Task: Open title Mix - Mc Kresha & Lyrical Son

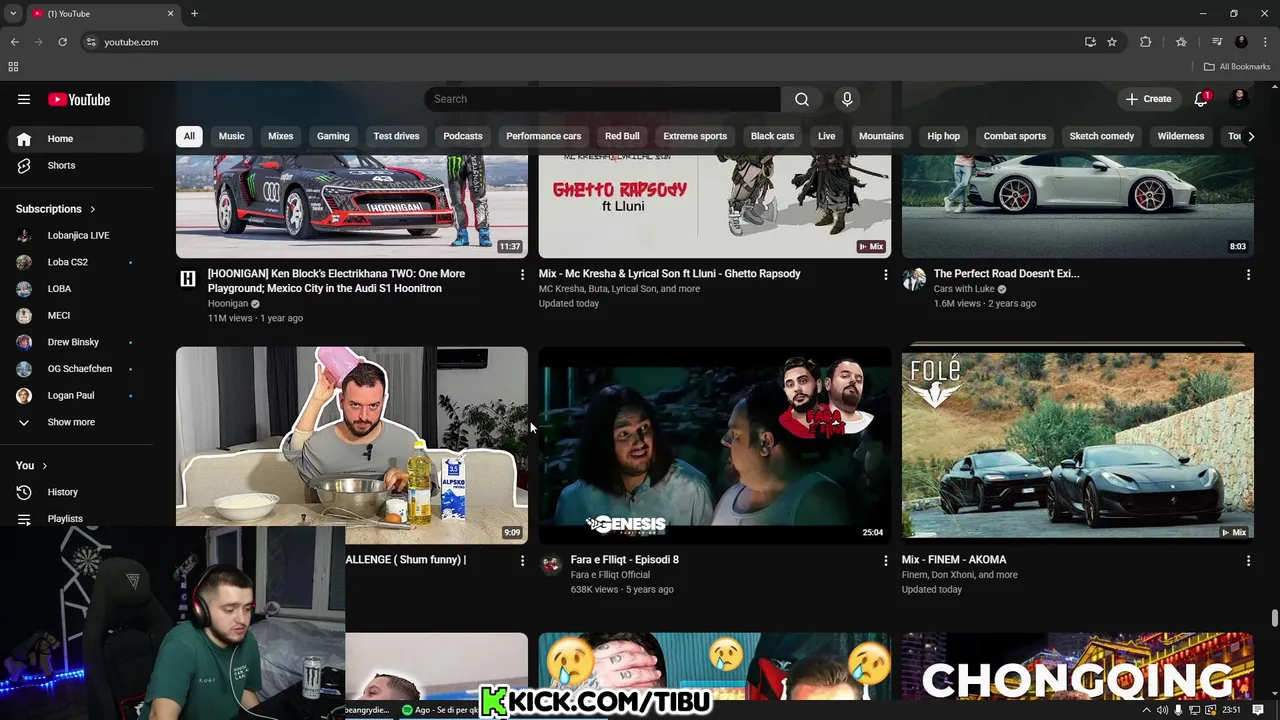Action: (x=670, y=274)
